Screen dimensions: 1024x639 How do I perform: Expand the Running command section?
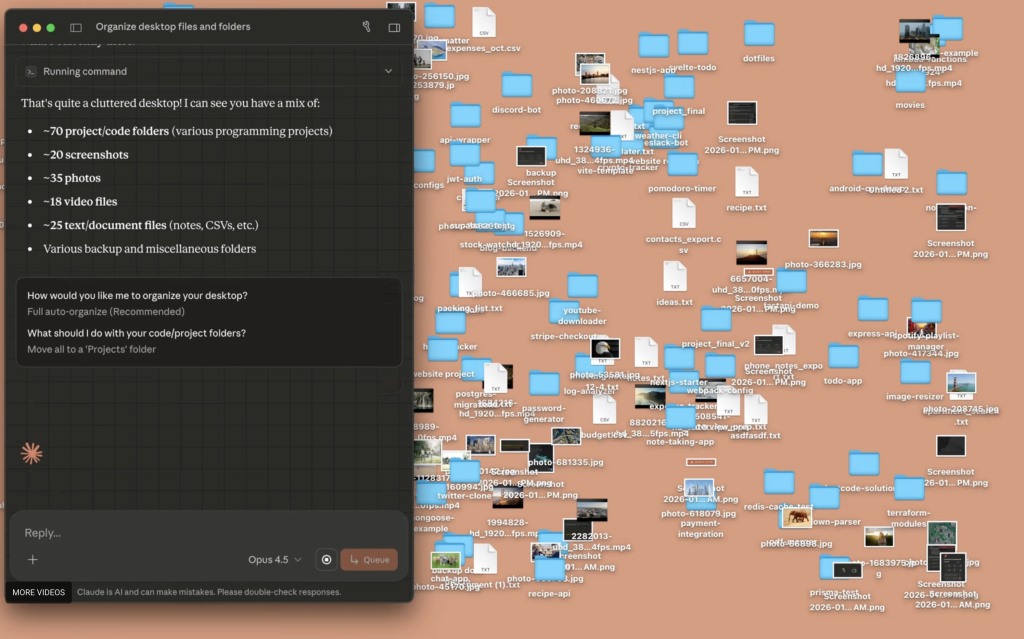tap(389, 71)
